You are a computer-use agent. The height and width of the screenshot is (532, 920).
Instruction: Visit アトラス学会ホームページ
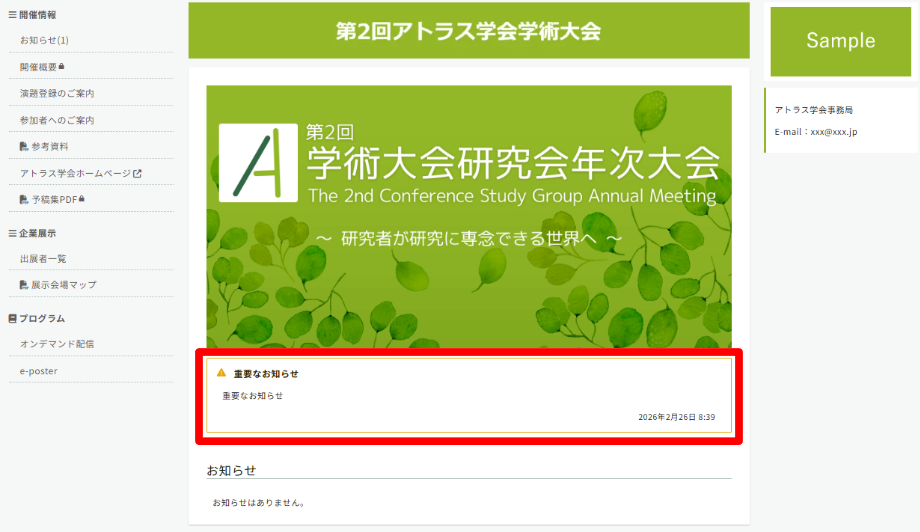75,173
